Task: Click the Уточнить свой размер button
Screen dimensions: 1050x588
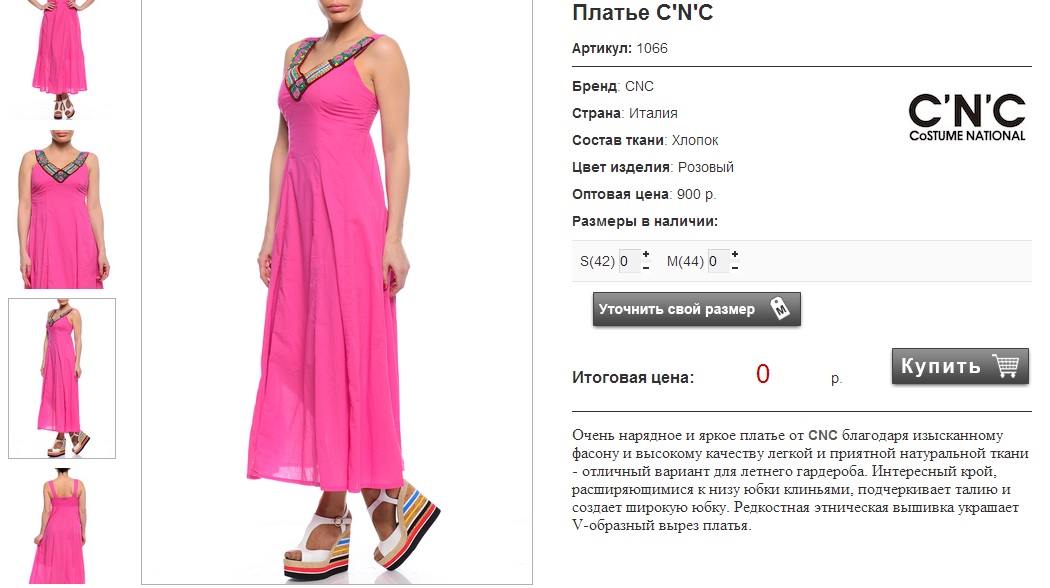Action: click(696, 309)
